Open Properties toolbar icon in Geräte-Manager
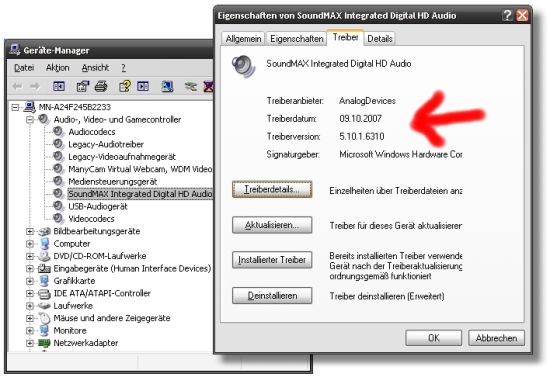The width and height of the screenshot is (550, 377). point(83,86)
